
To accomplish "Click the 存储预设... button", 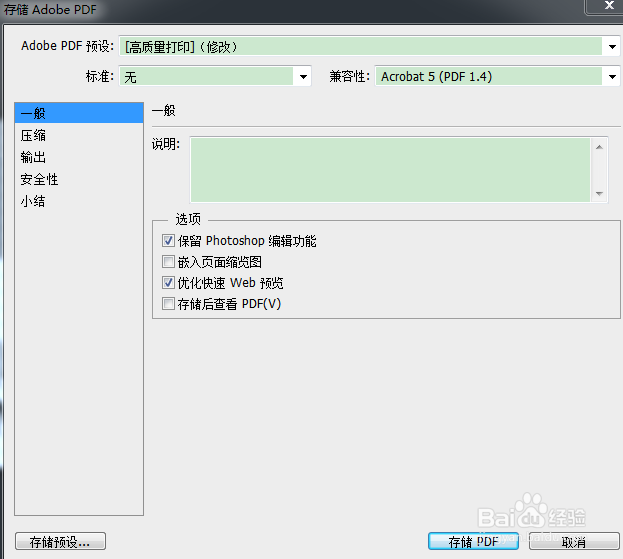I will pyautogui.click(x=60, y=542).
